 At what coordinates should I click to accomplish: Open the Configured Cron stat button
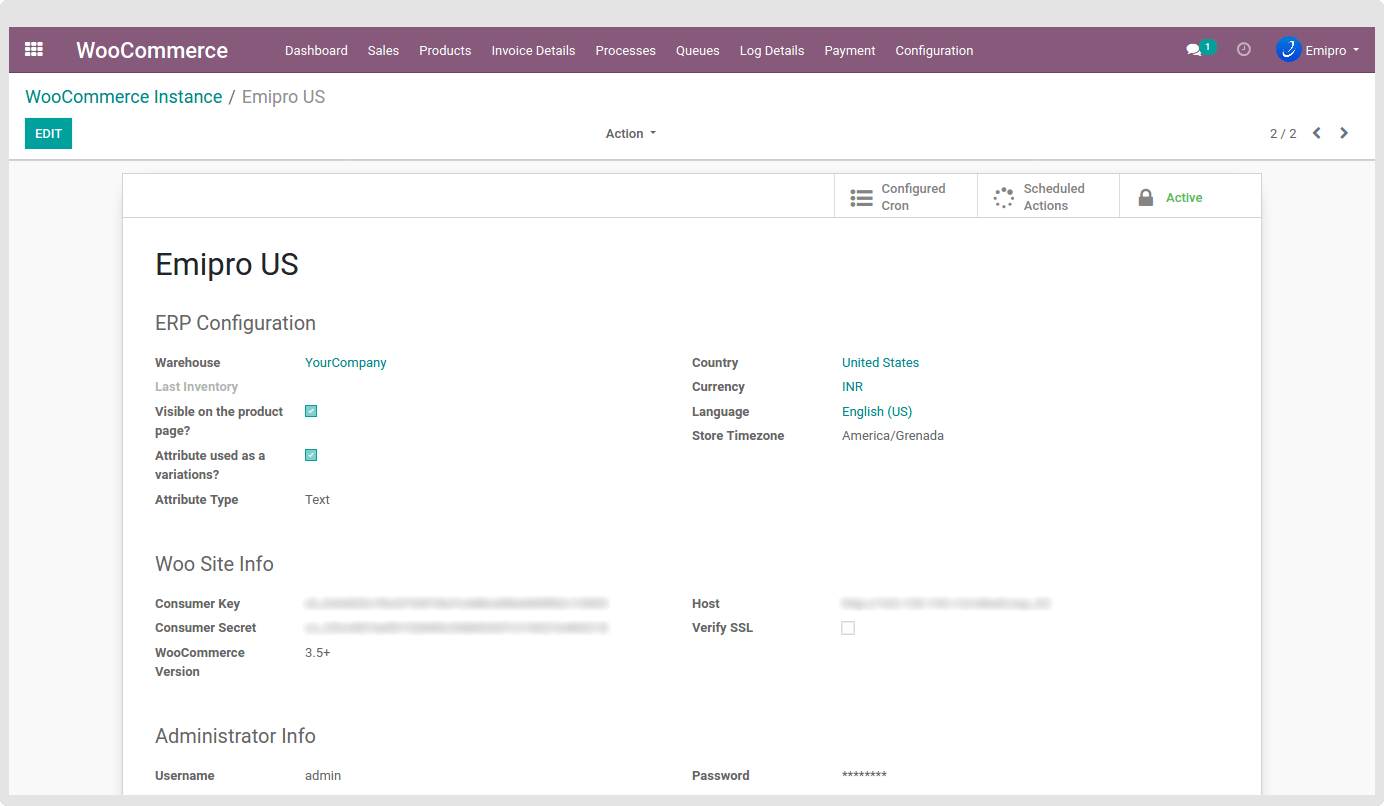tap(906, 196)
